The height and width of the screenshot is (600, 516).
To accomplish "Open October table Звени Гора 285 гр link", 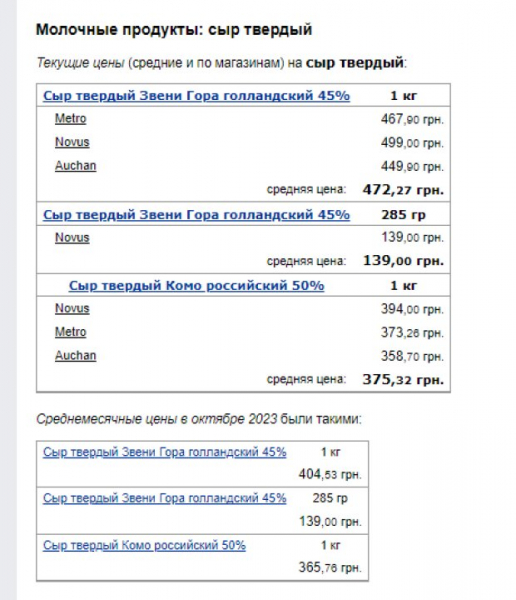I will pyautogui.click(x=165, y=499).
